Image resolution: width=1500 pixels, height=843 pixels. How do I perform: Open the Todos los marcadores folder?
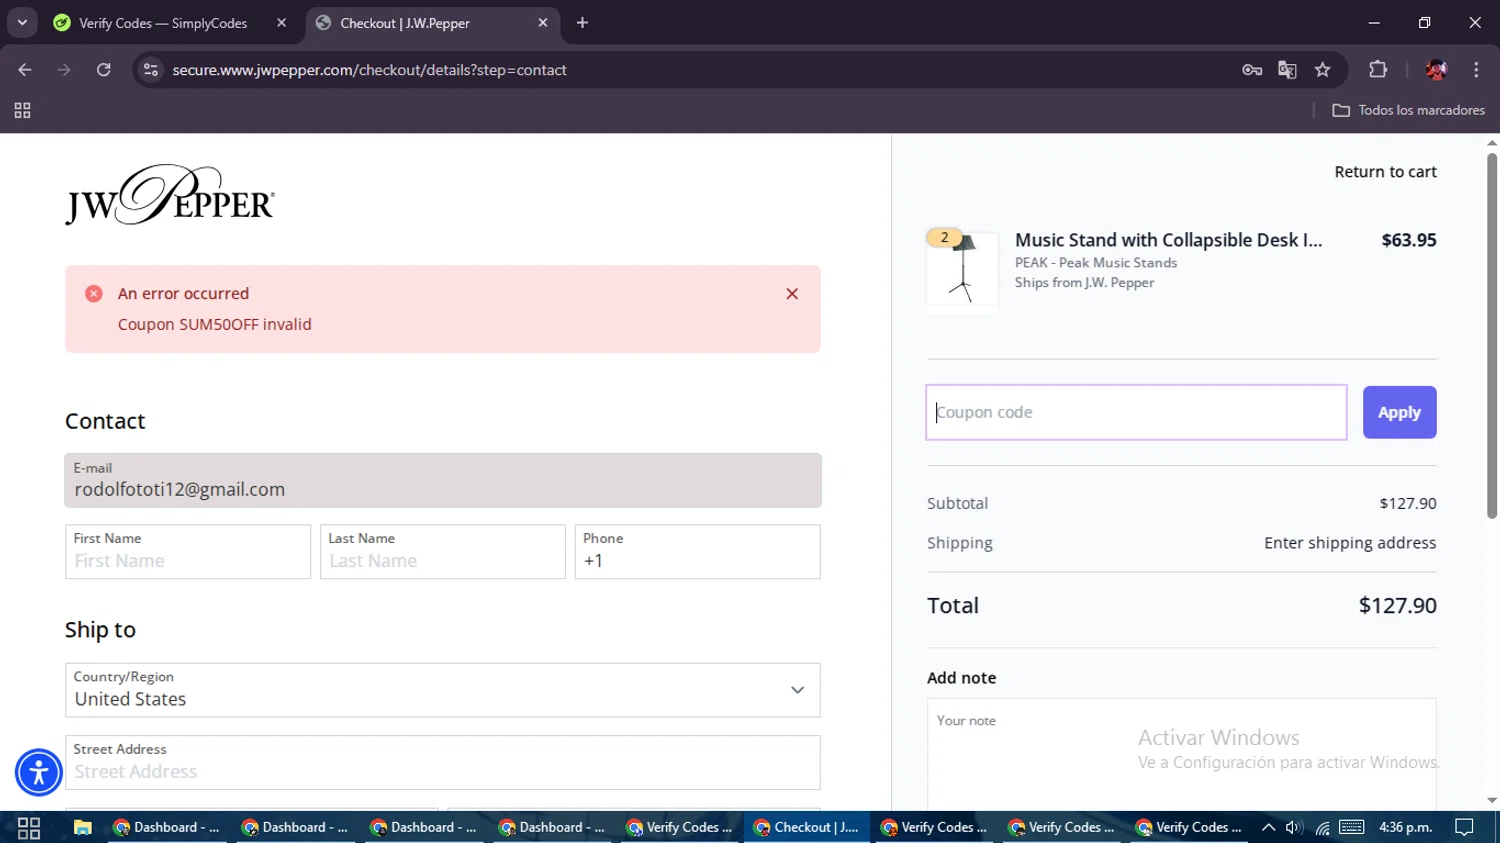click(x=1409, y=110)
